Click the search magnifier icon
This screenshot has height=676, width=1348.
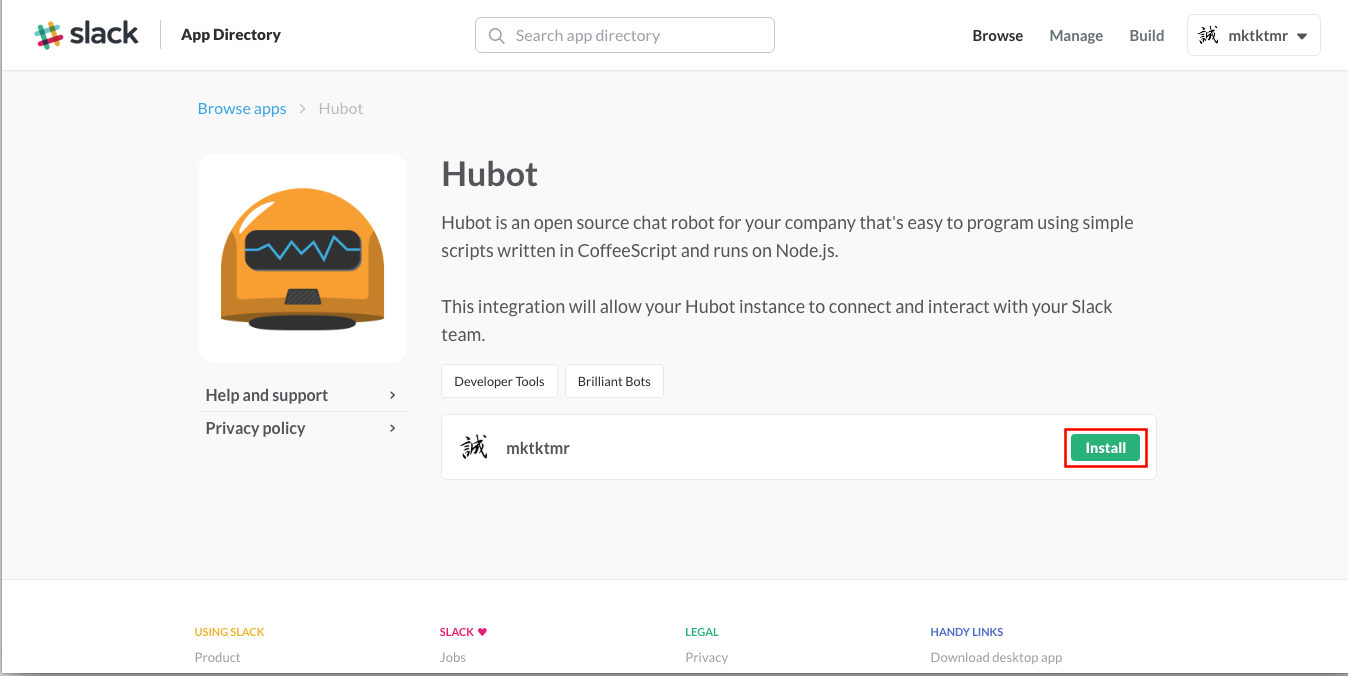pos(496,36)
